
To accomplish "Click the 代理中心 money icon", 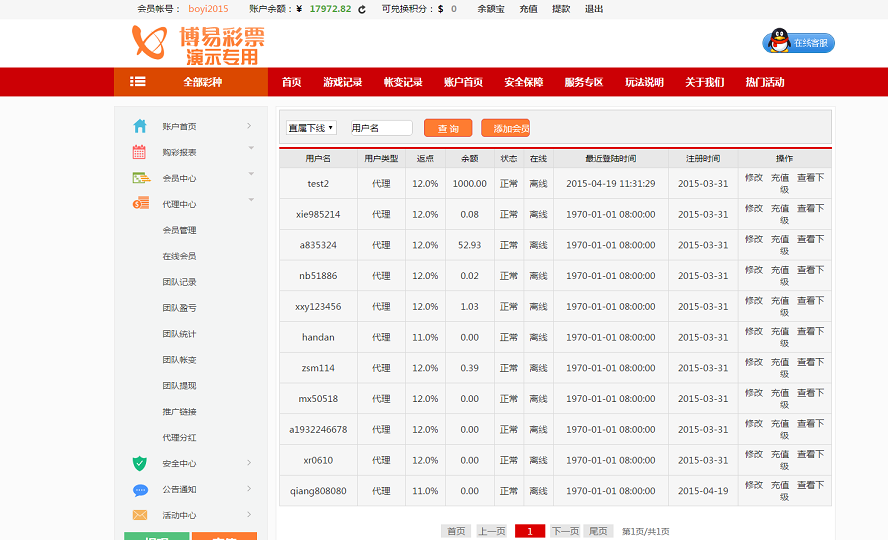I will (x=140, y=204).
